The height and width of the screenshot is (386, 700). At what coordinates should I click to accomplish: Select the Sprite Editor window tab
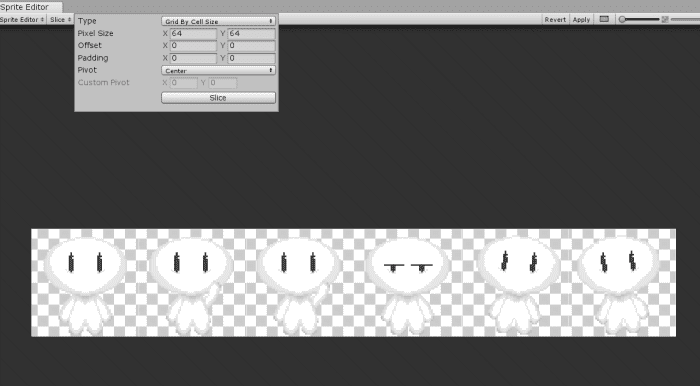(x=30, y=7)
